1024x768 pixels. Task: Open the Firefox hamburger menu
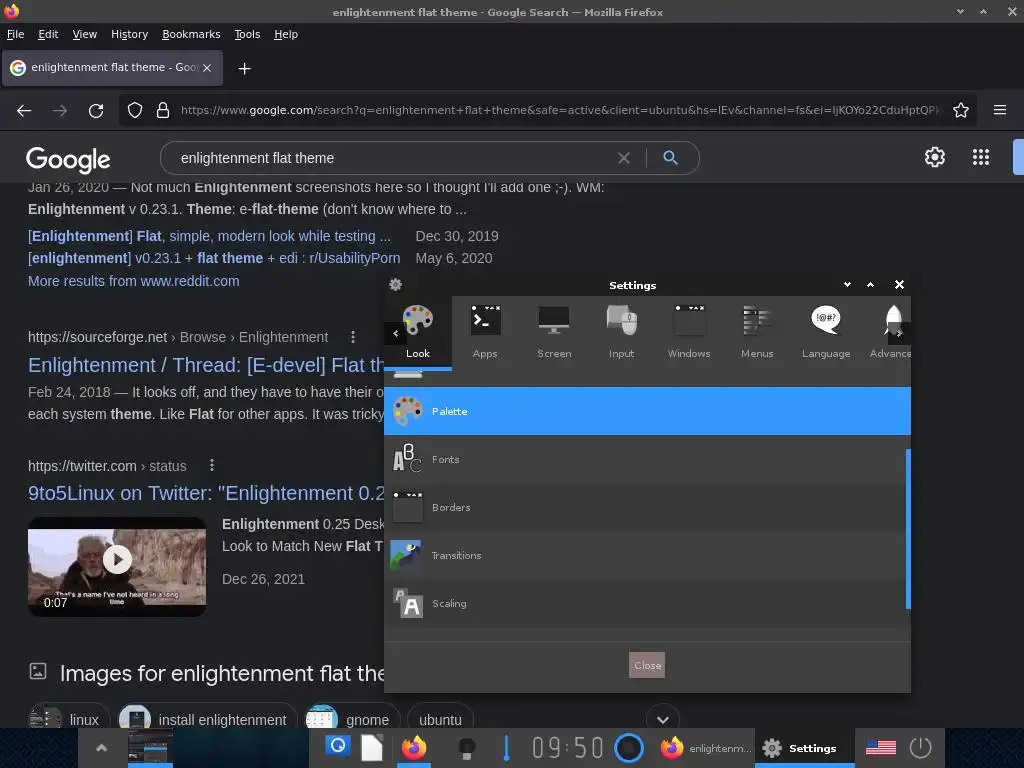coord(1000,110)
